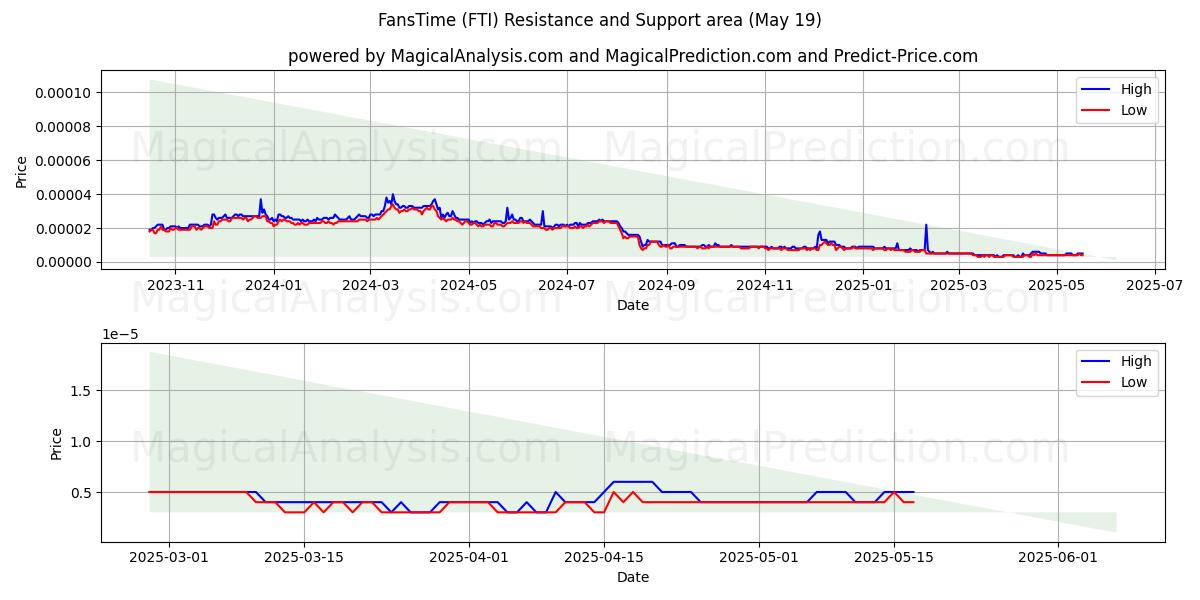Click the top chart's x-axis label '2024-03'

[x=370, y=285]
